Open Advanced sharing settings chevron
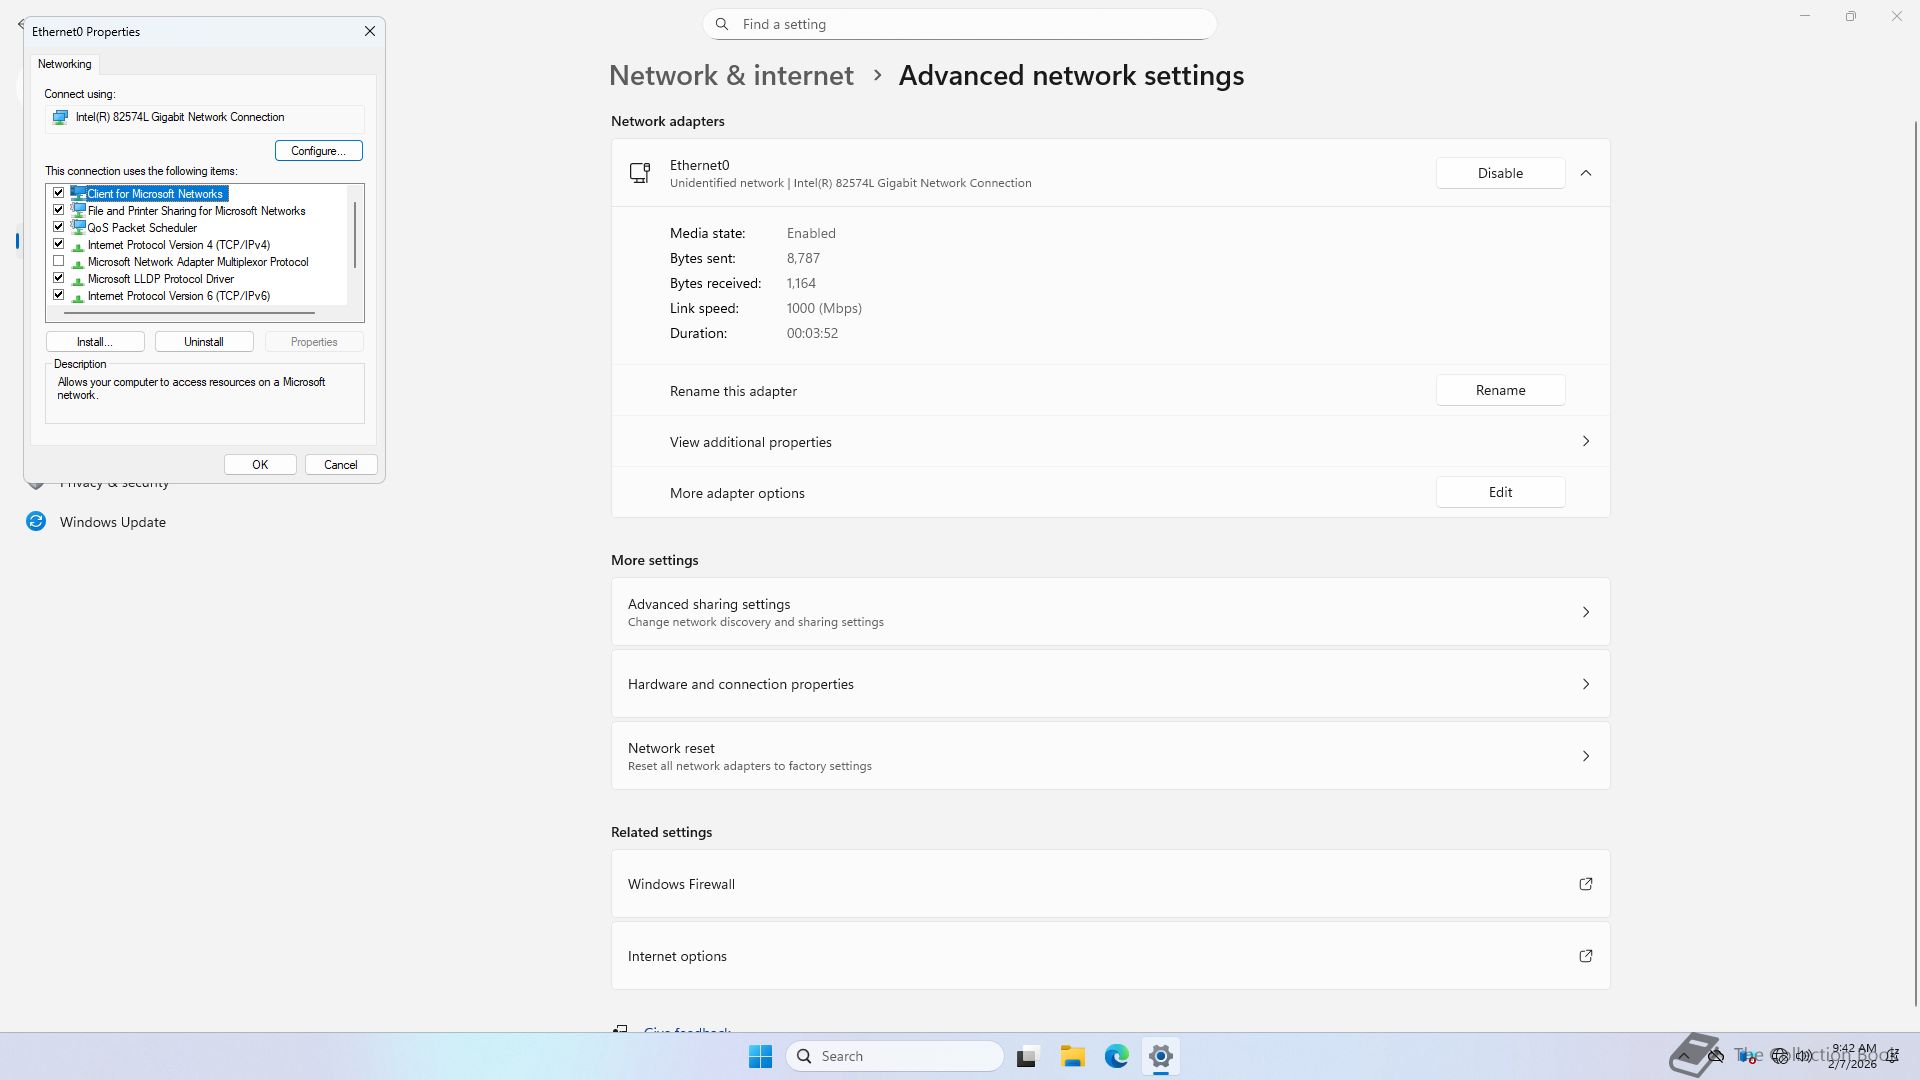The height and width of the screenshot is (1080, 1920). (x=1585, y=612)
